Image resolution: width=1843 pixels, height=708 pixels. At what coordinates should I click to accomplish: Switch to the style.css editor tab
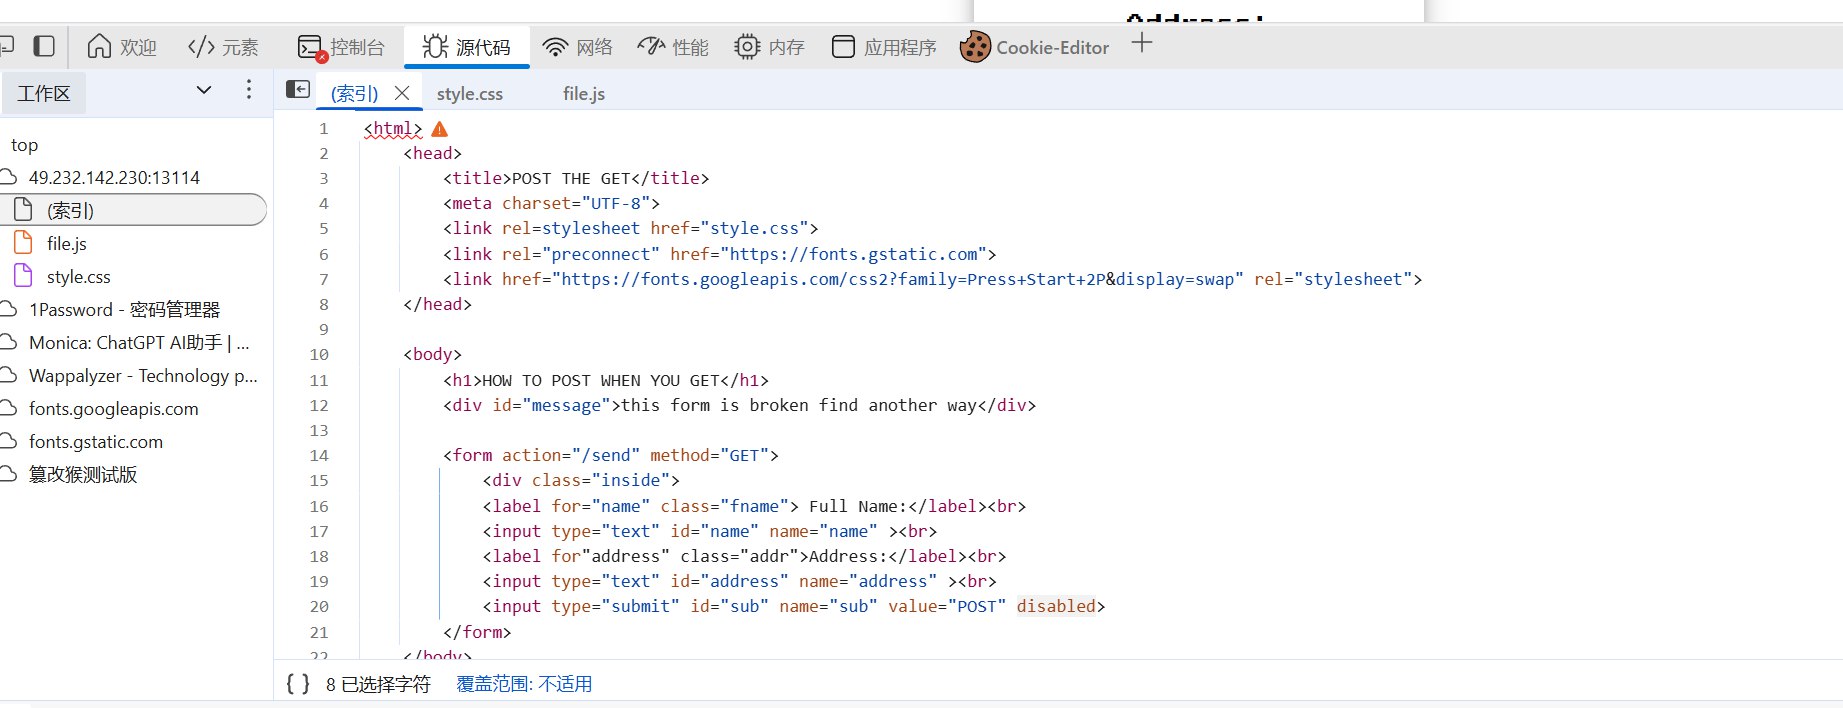click(x=470, y=94)
